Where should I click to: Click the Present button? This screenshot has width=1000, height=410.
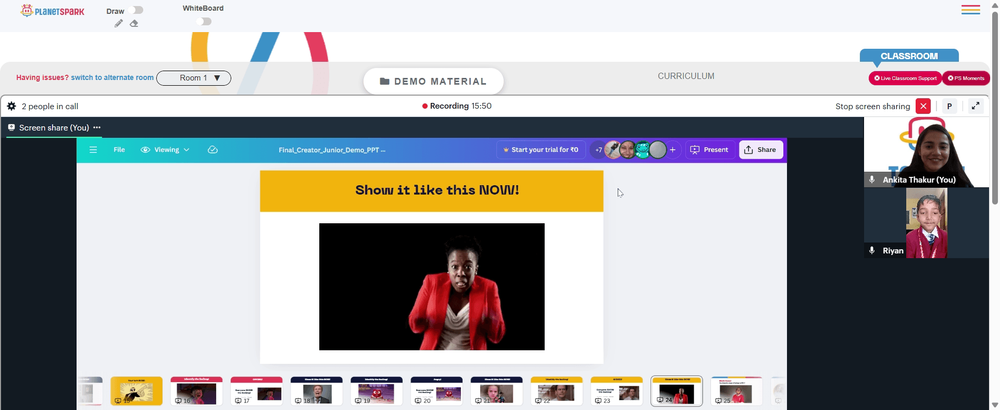tap(710, 150)
